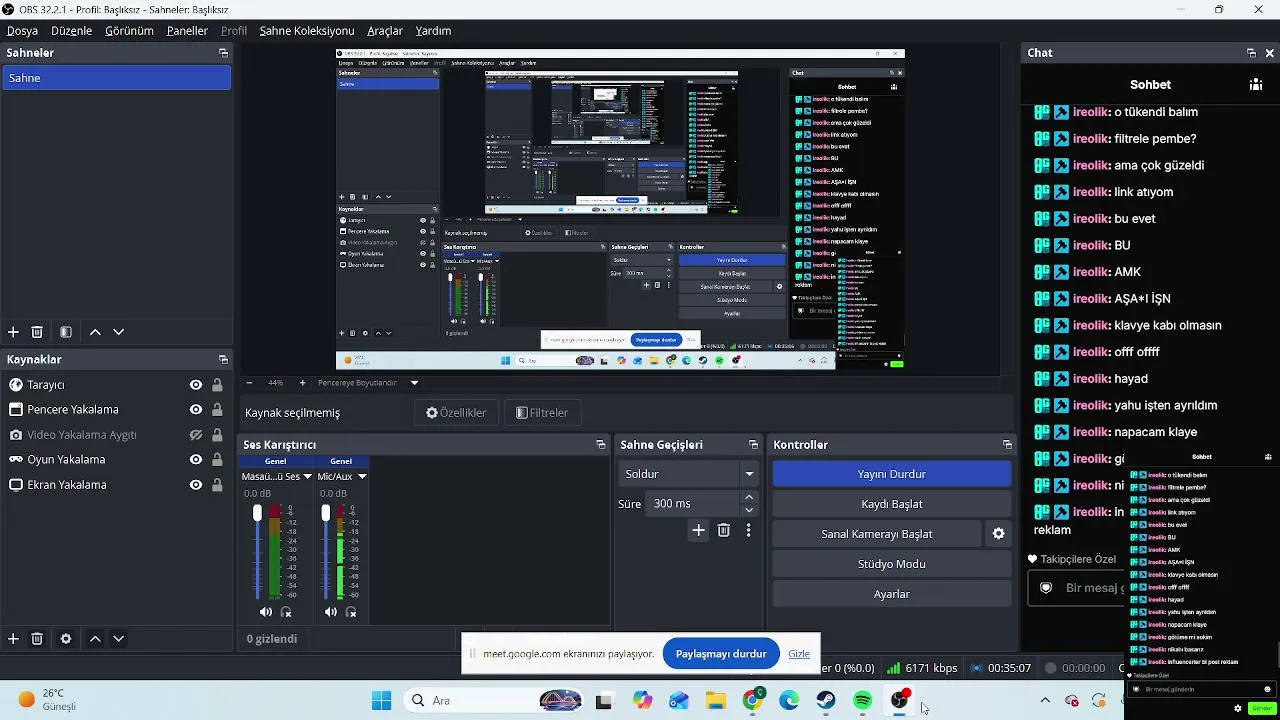Open the Dosya menu
Screen dimensions: 1280x720
22,31
